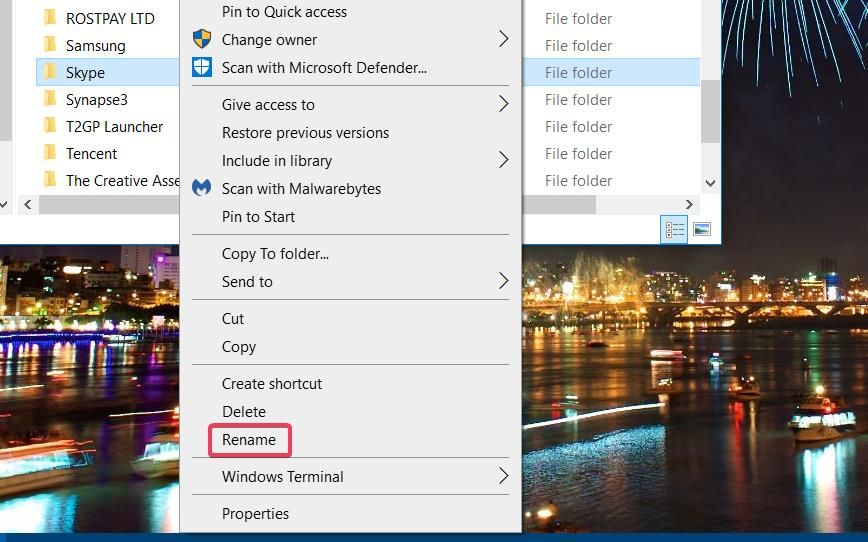Click File folder type in highlighted Skype row

tap(578, 73)
